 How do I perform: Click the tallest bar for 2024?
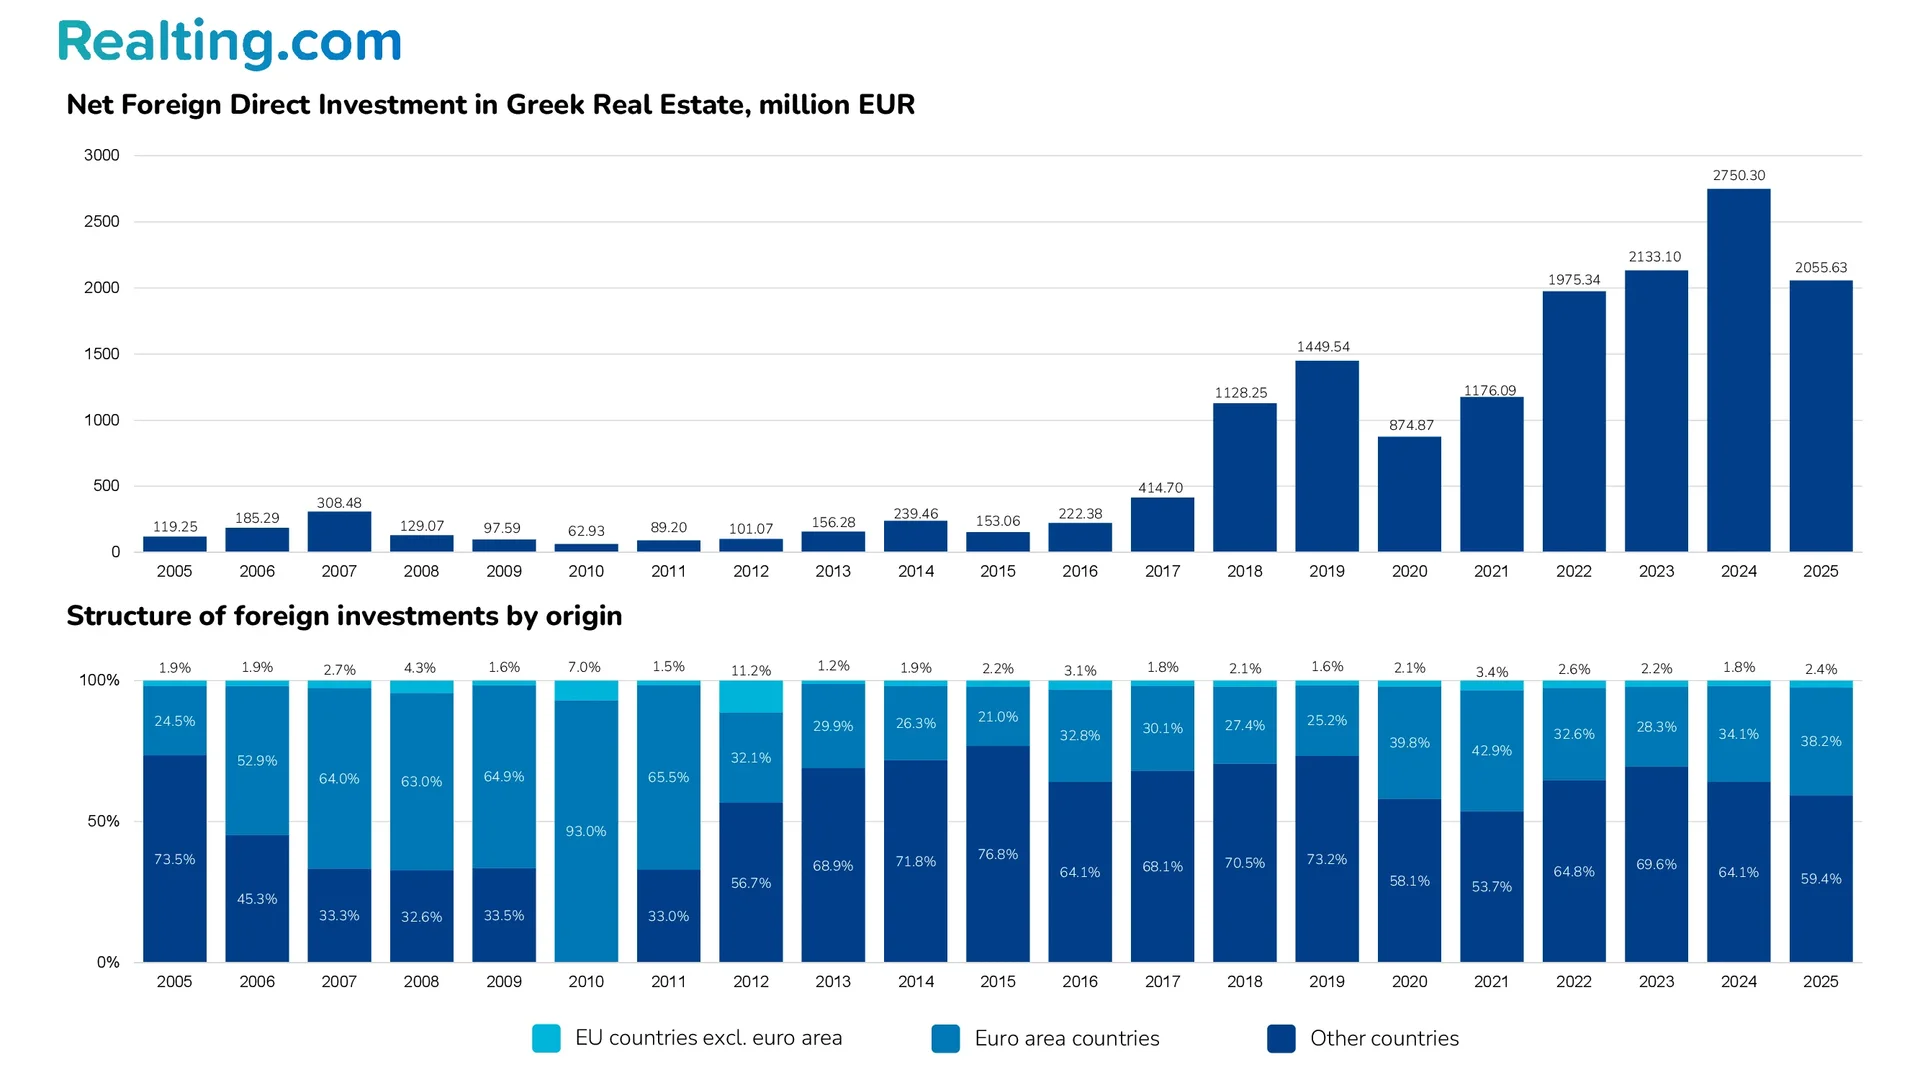click(x=1738, y=370)
